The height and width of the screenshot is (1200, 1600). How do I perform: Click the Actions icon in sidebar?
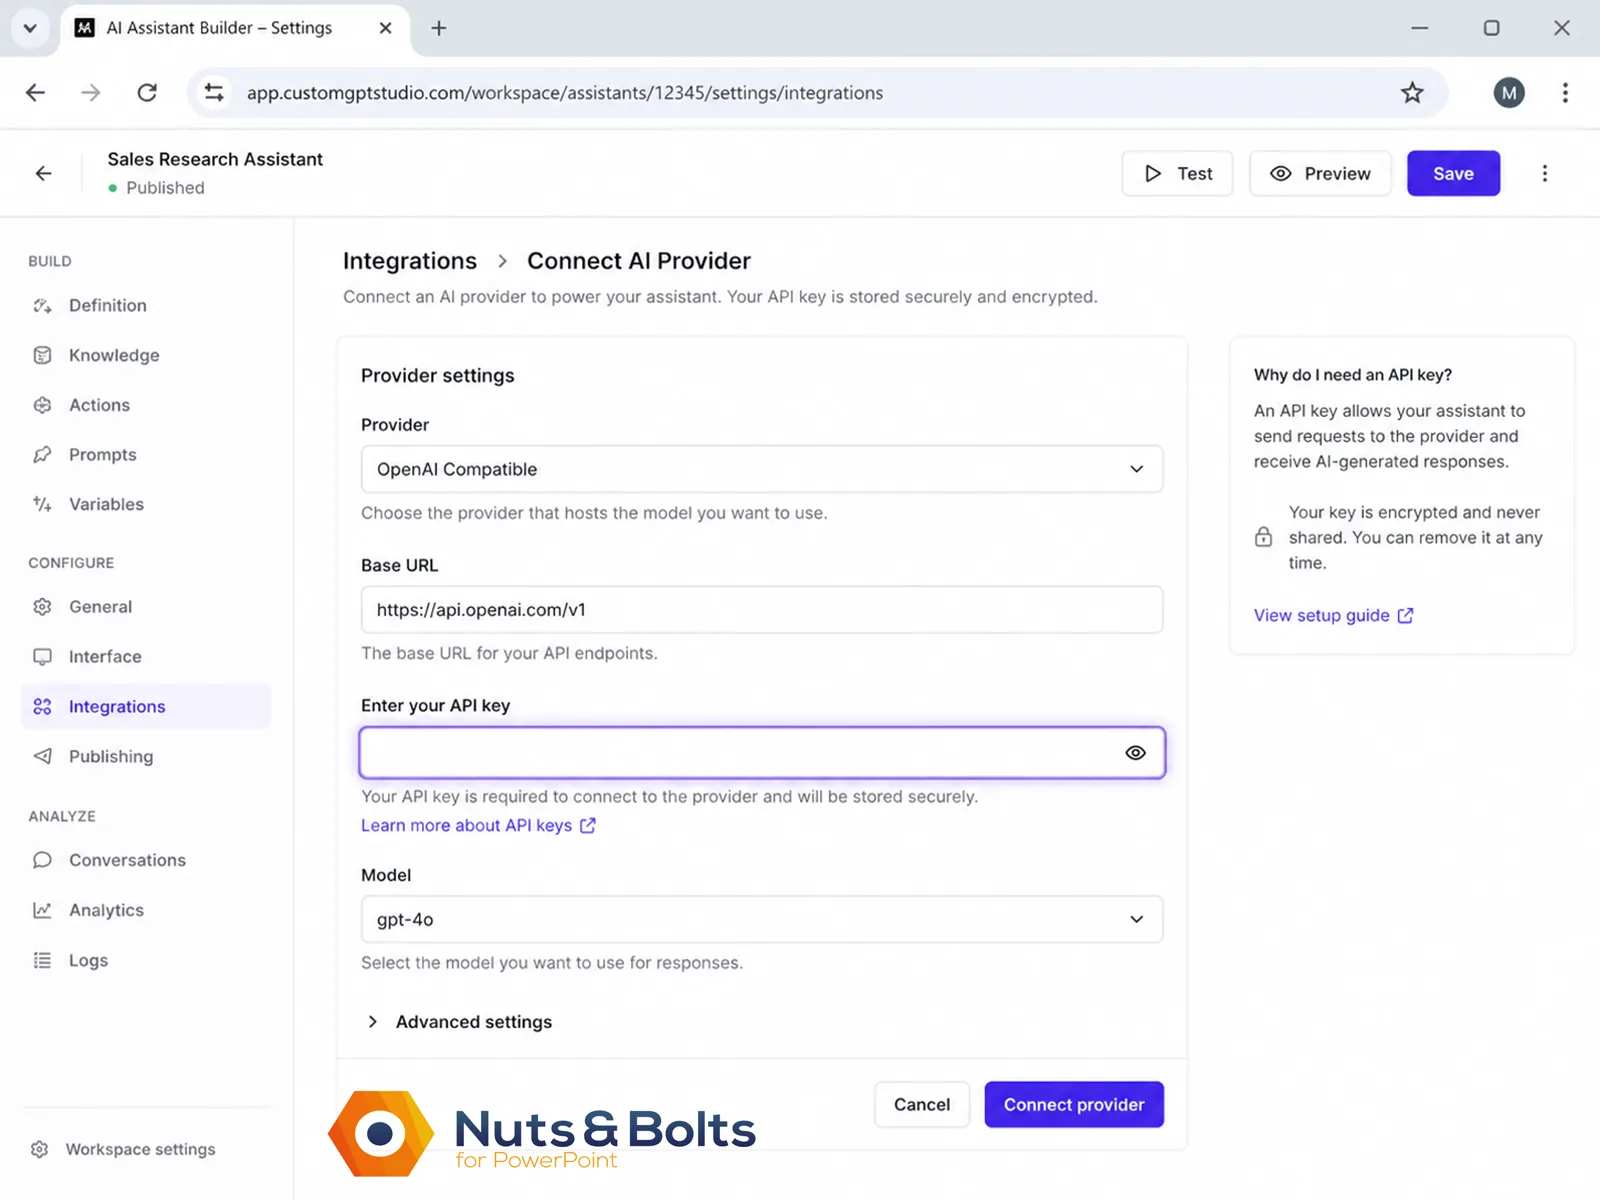(42, 405)
